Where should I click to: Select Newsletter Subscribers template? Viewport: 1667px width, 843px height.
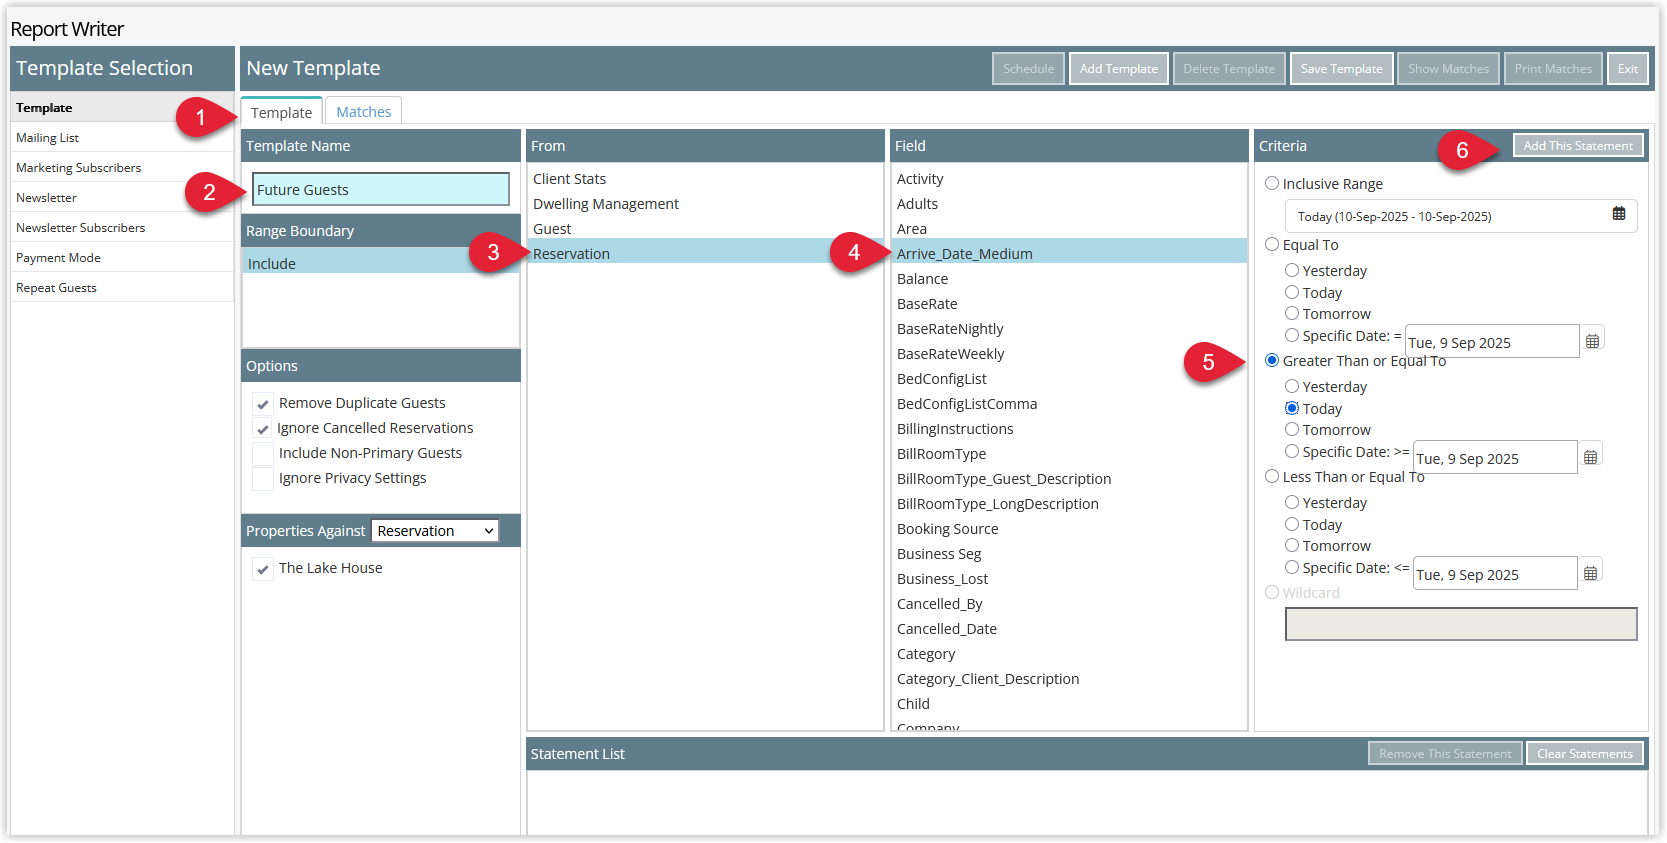[x=122, y=227]
